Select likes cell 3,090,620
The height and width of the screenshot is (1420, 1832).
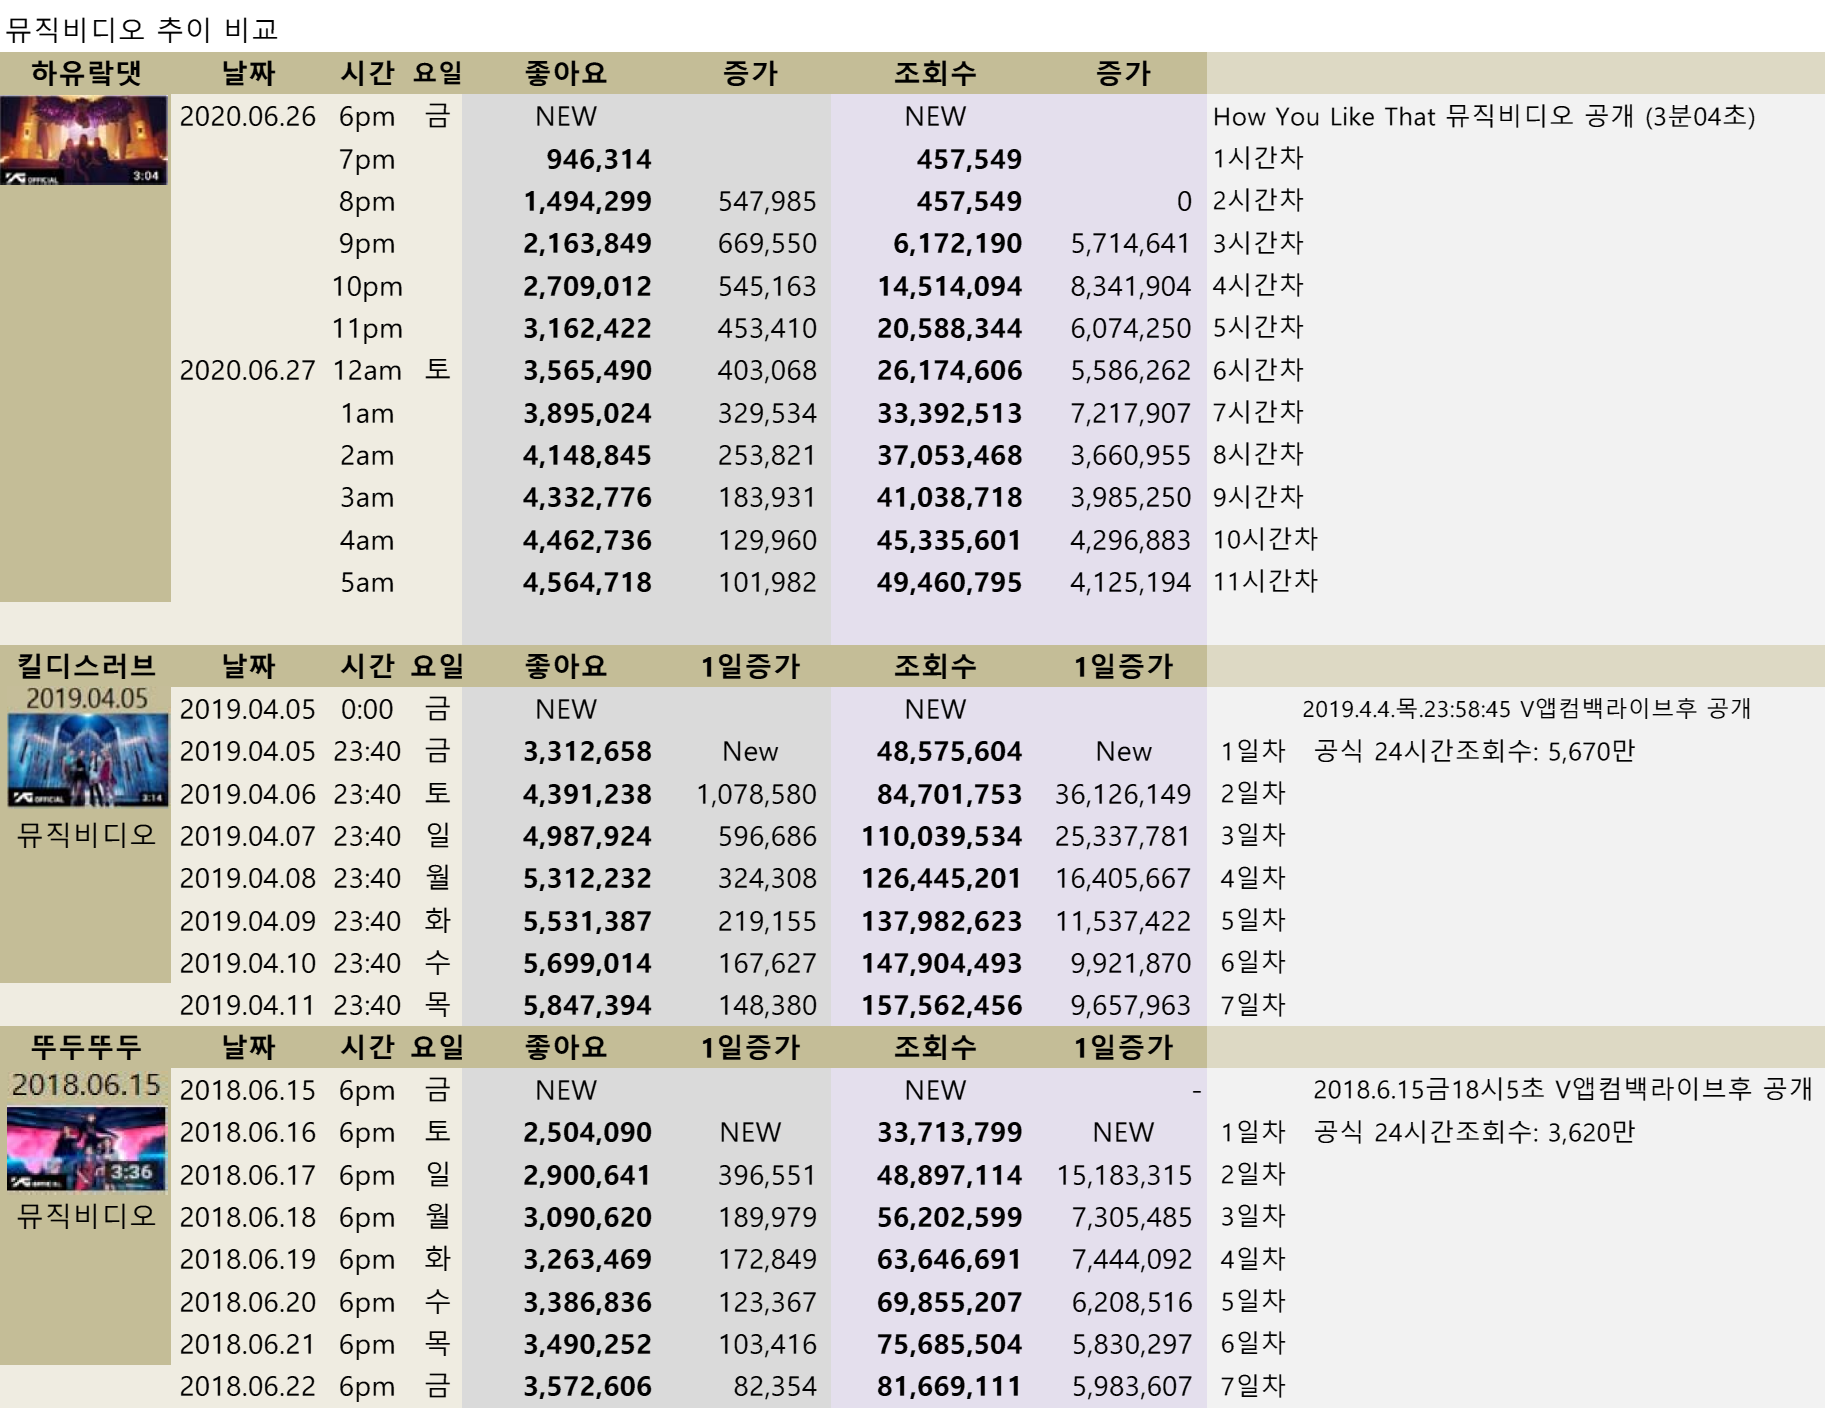coord(587,1217)
